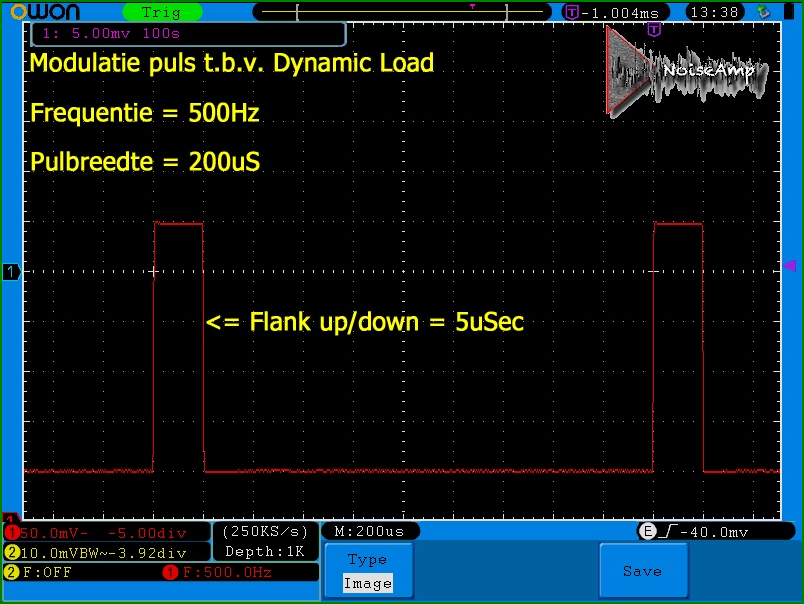This screenshot has height=604, width=804.
Task: Click the channel 1 ground marker
Action: pyautogui.click(x=11, y=271)
